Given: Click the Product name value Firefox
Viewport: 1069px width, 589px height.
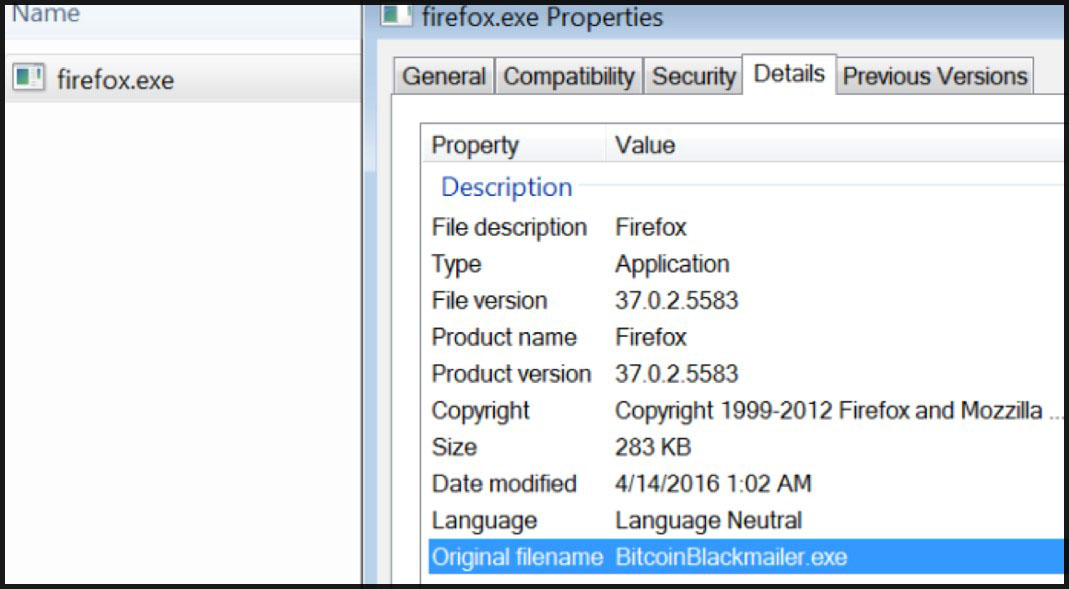Looking at the screenshot, I should (651, 337).
